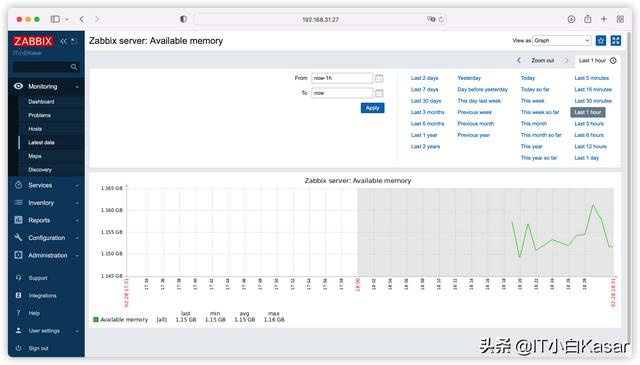Open calendar picker for To field

click(x=379, y=93)
